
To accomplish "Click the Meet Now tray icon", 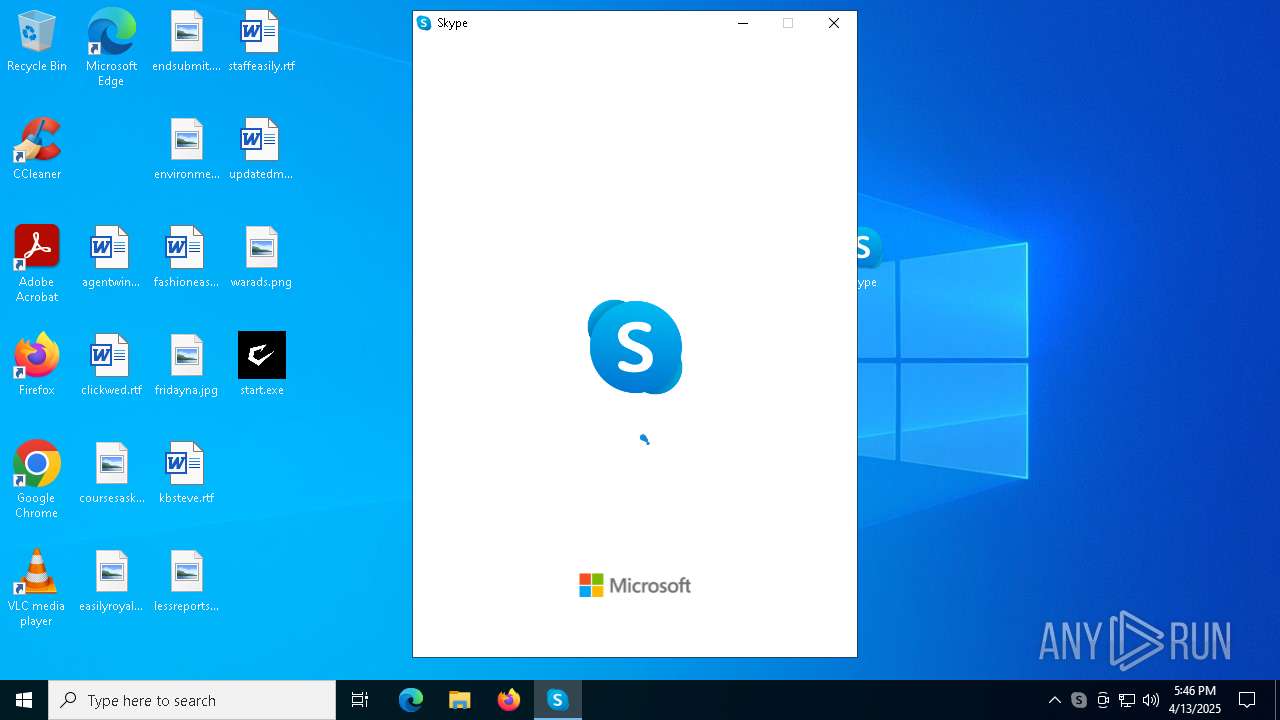I will pyautogui.click(x=1103, y=700).
